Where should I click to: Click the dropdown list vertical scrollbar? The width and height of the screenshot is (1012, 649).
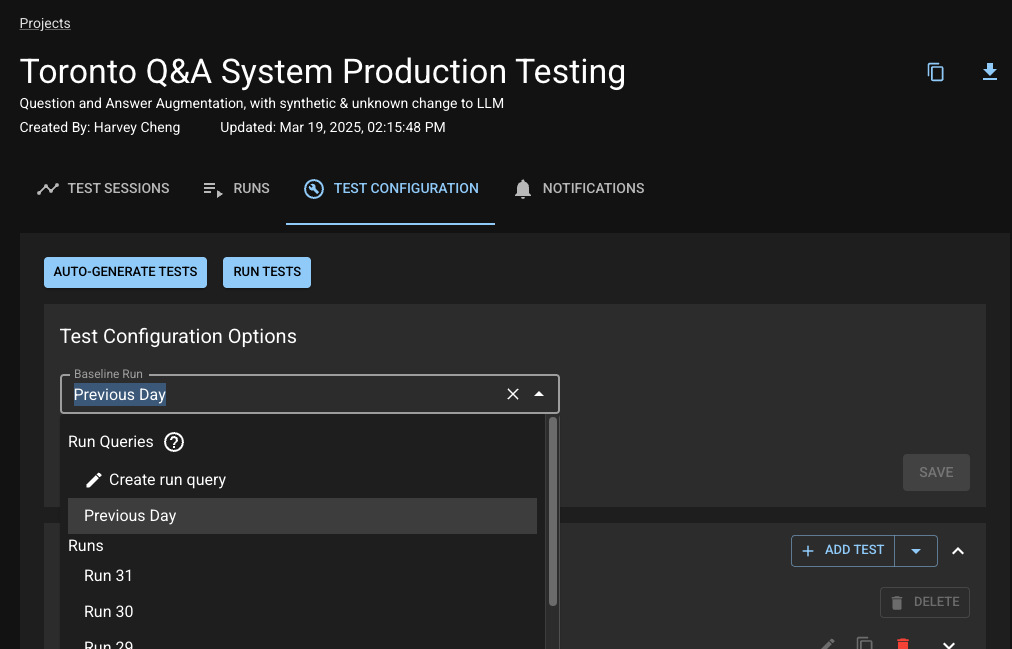pos(553,510)
